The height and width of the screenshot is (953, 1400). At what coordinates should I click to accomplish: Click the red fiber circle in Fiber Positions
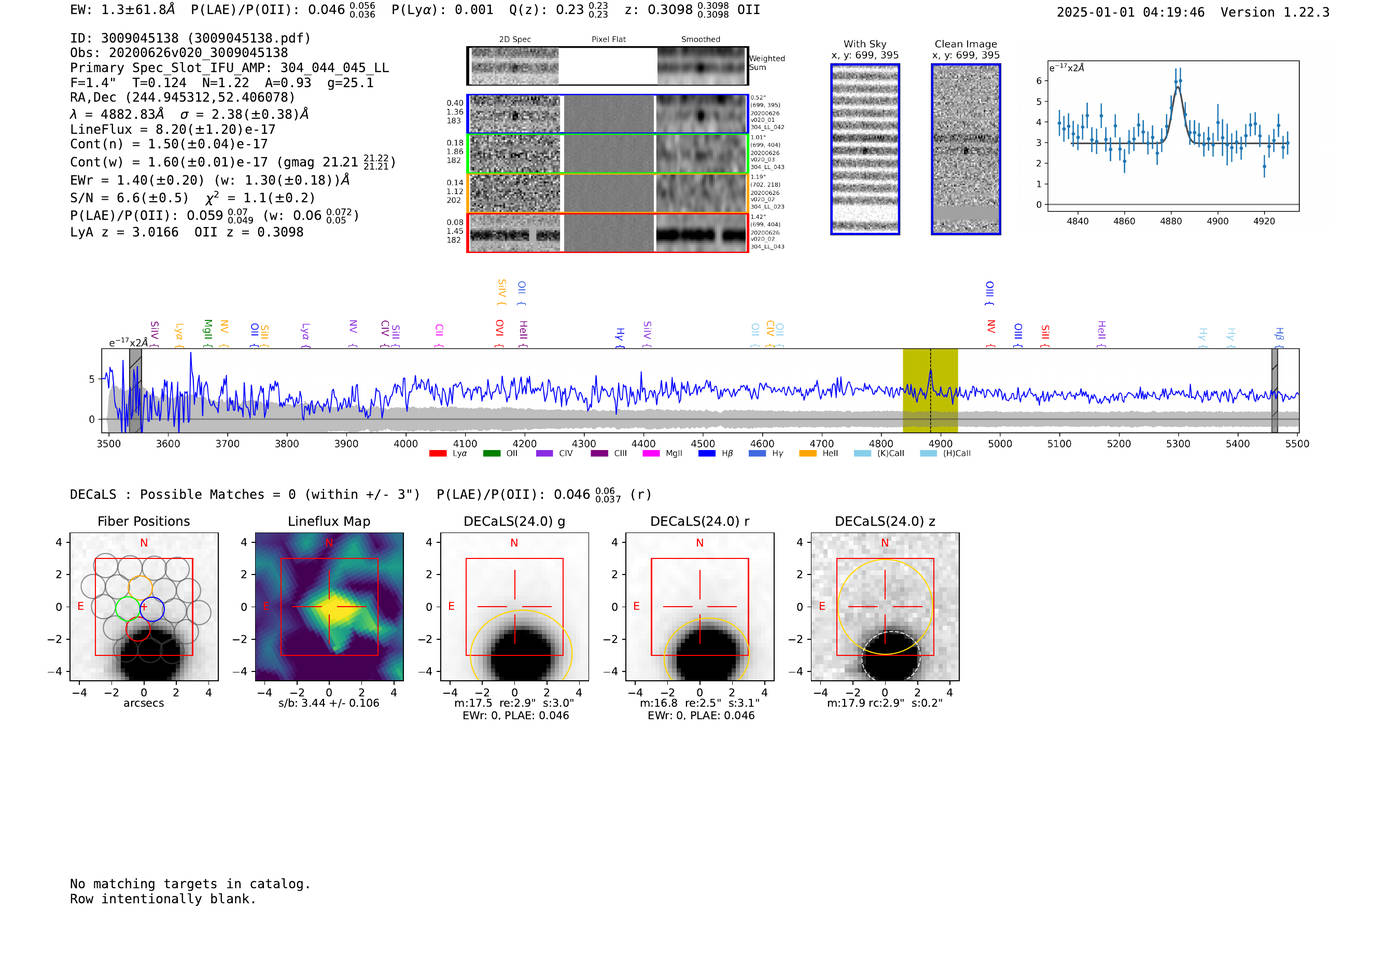[139, 629]
